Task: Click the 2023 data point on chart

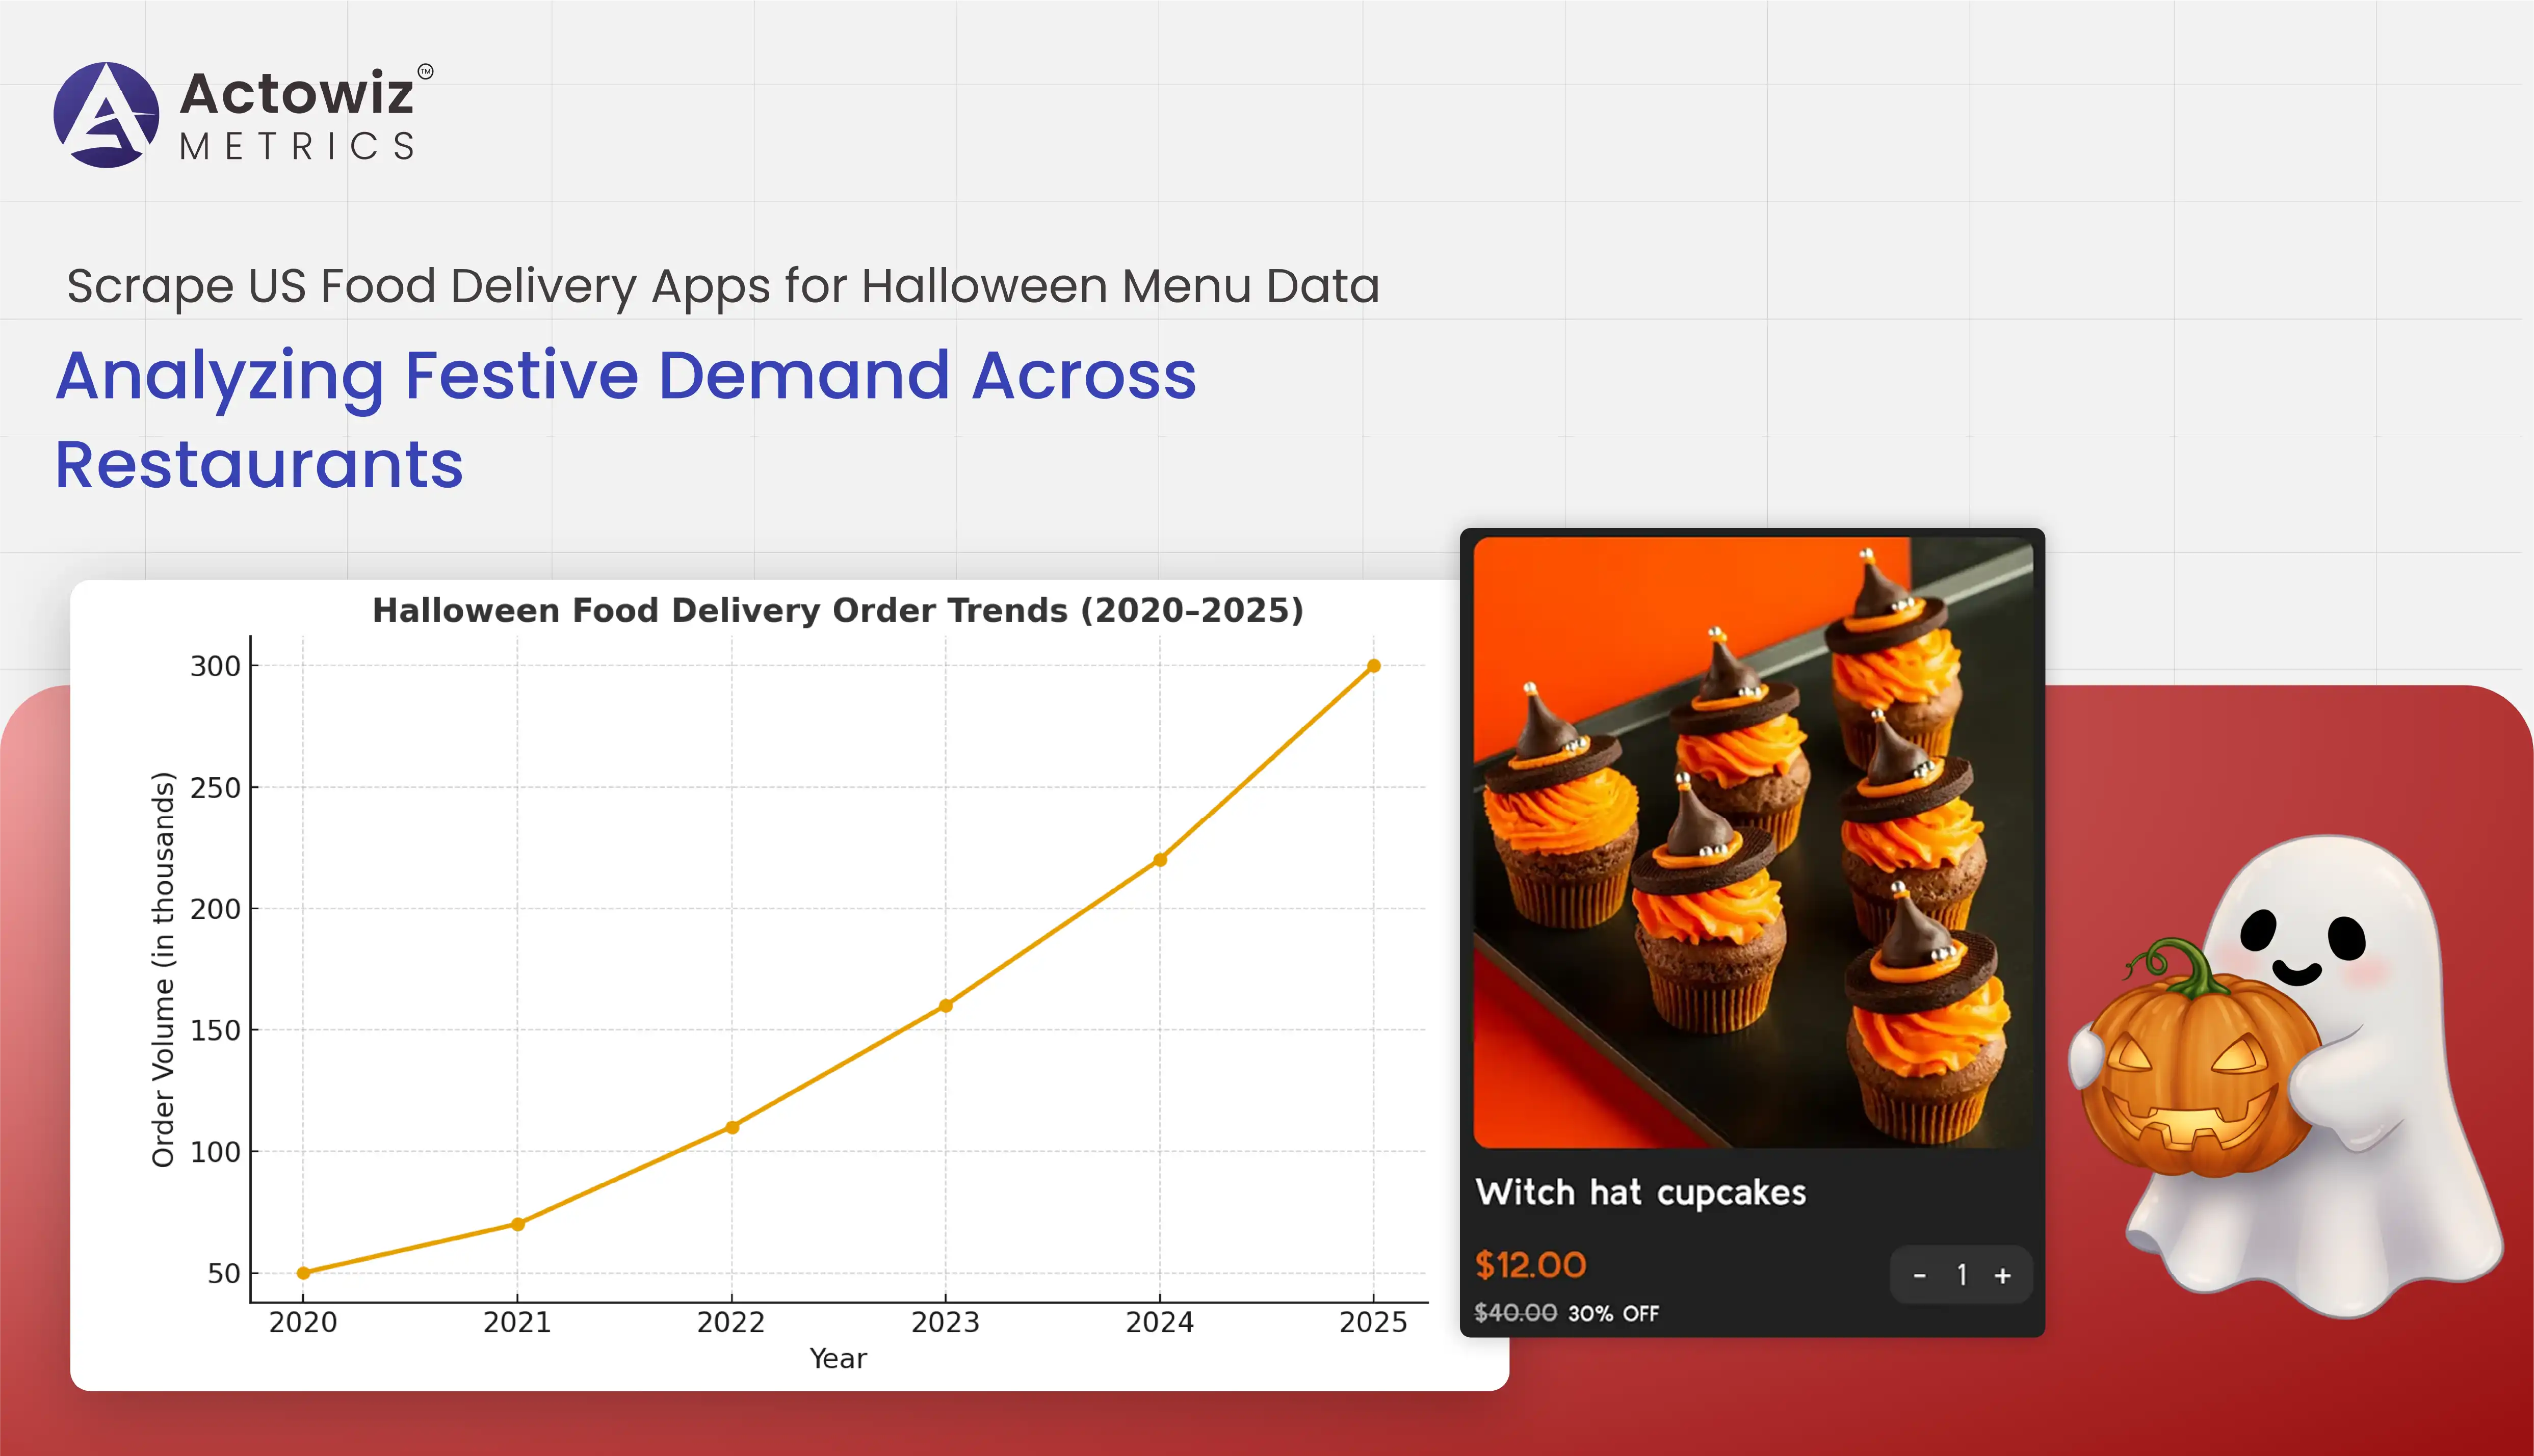Action: (x=945, y=1006)
